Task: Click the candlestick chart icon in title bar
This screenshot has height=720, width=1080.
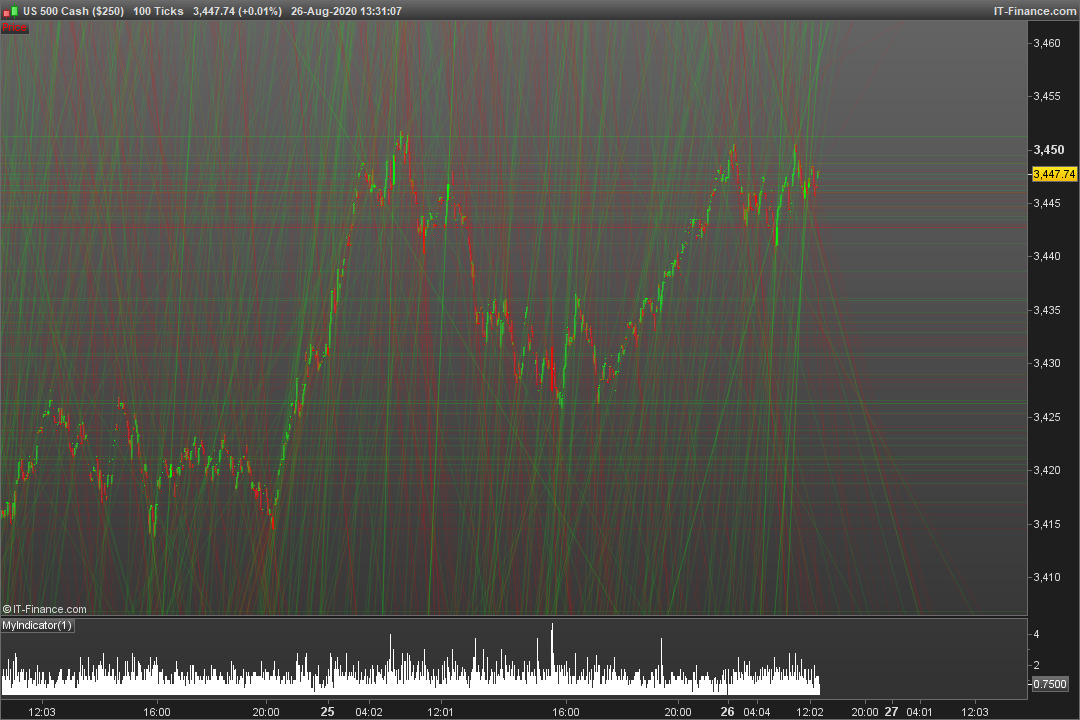Action: [10, 12]
